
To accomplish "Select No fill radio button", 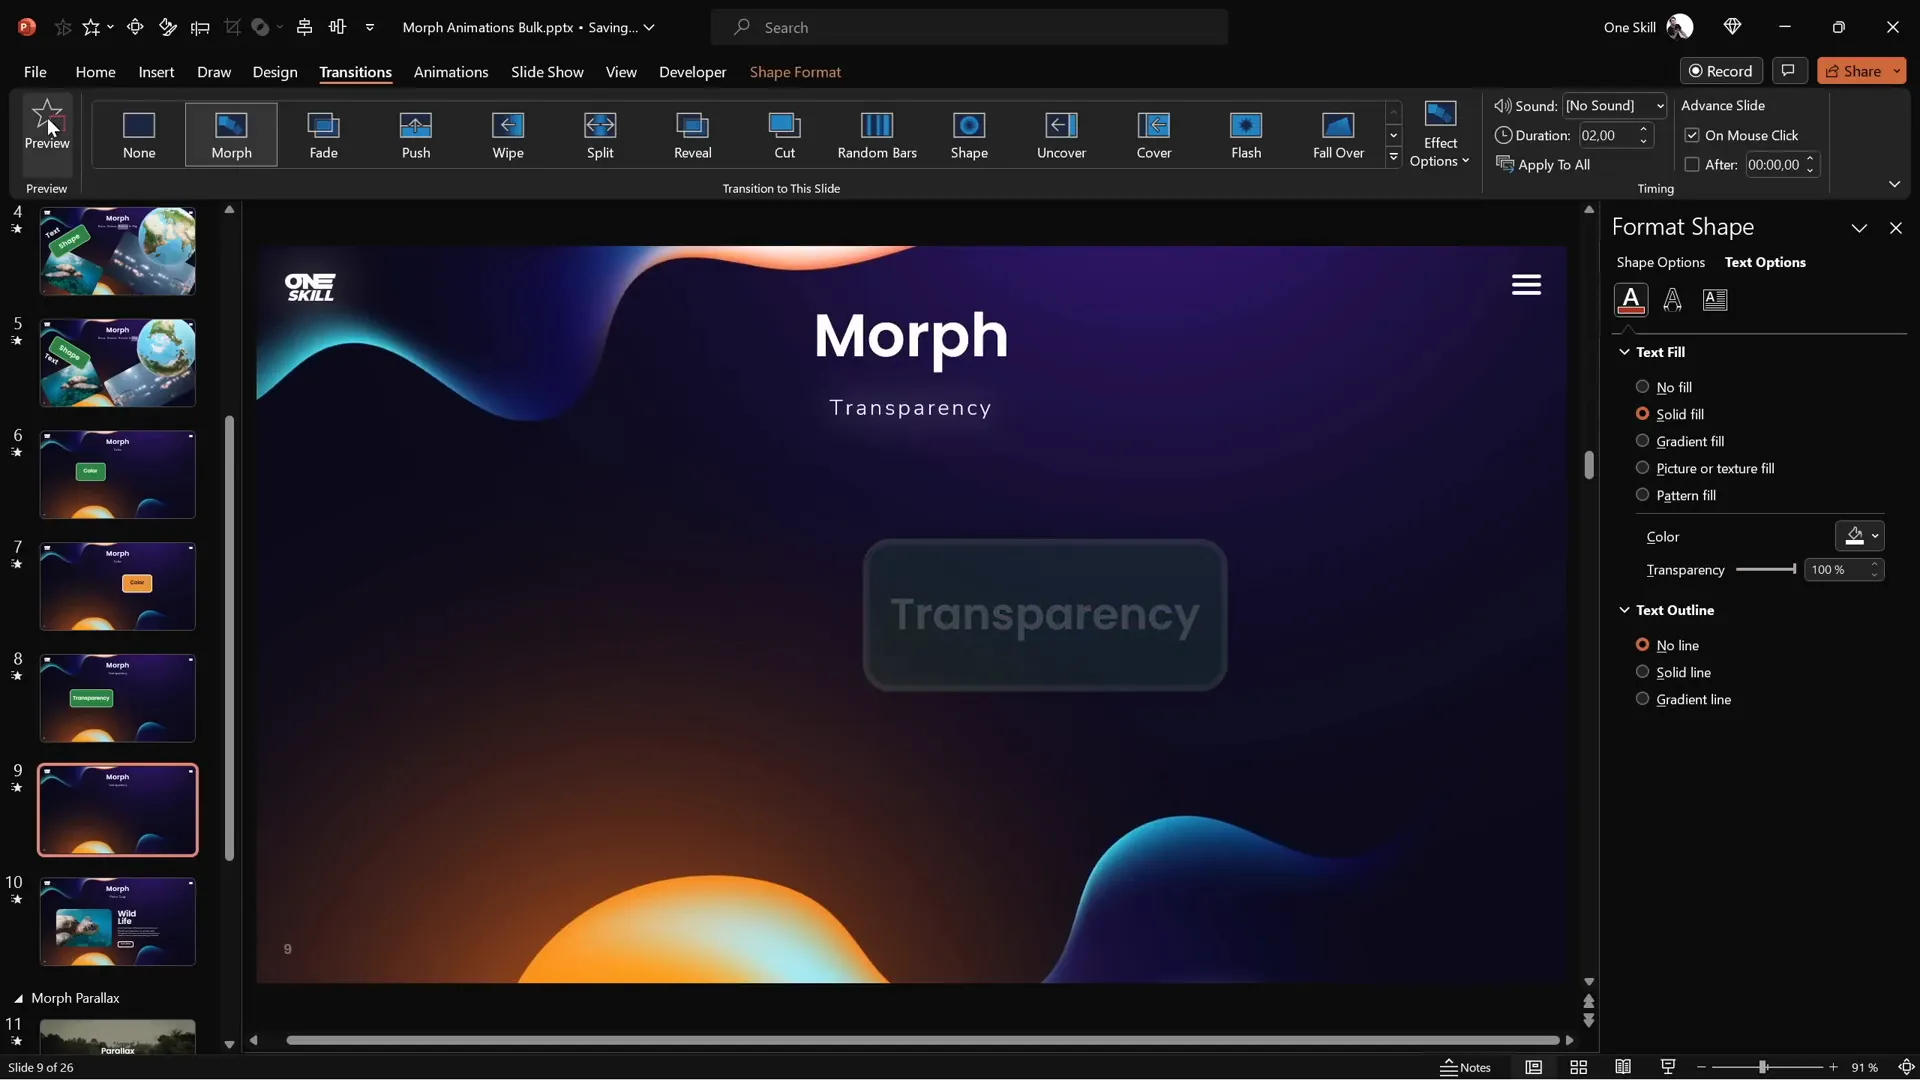I will (1642, 386).
